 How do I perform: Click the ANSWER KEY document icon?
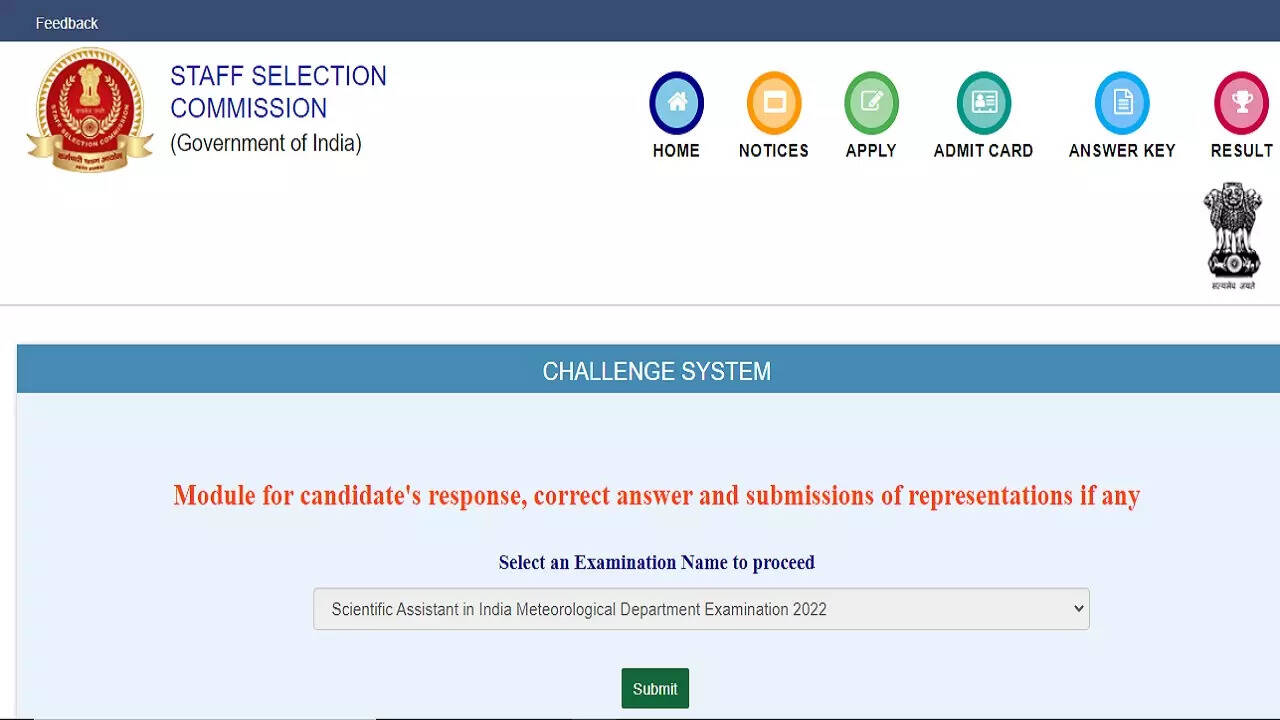pyautogui.click(x=1122, y=102)
